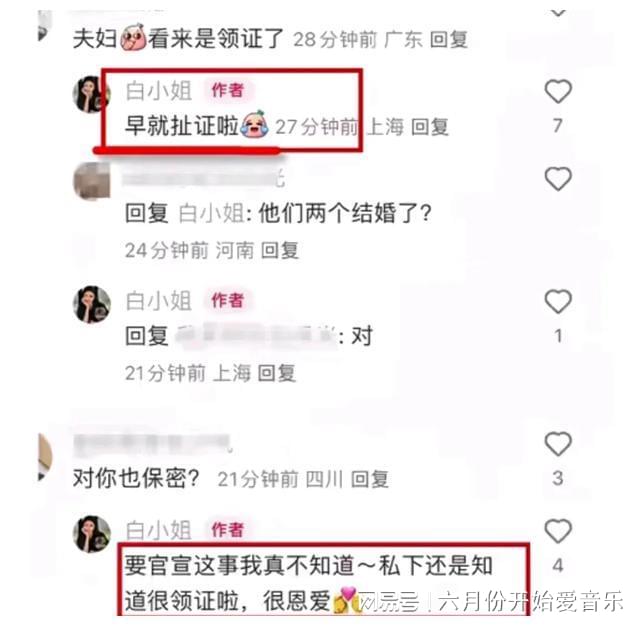Reply to the 24分钟前 河南 comment
This screenshot has height=626, width=640.
tap(280, 250)
